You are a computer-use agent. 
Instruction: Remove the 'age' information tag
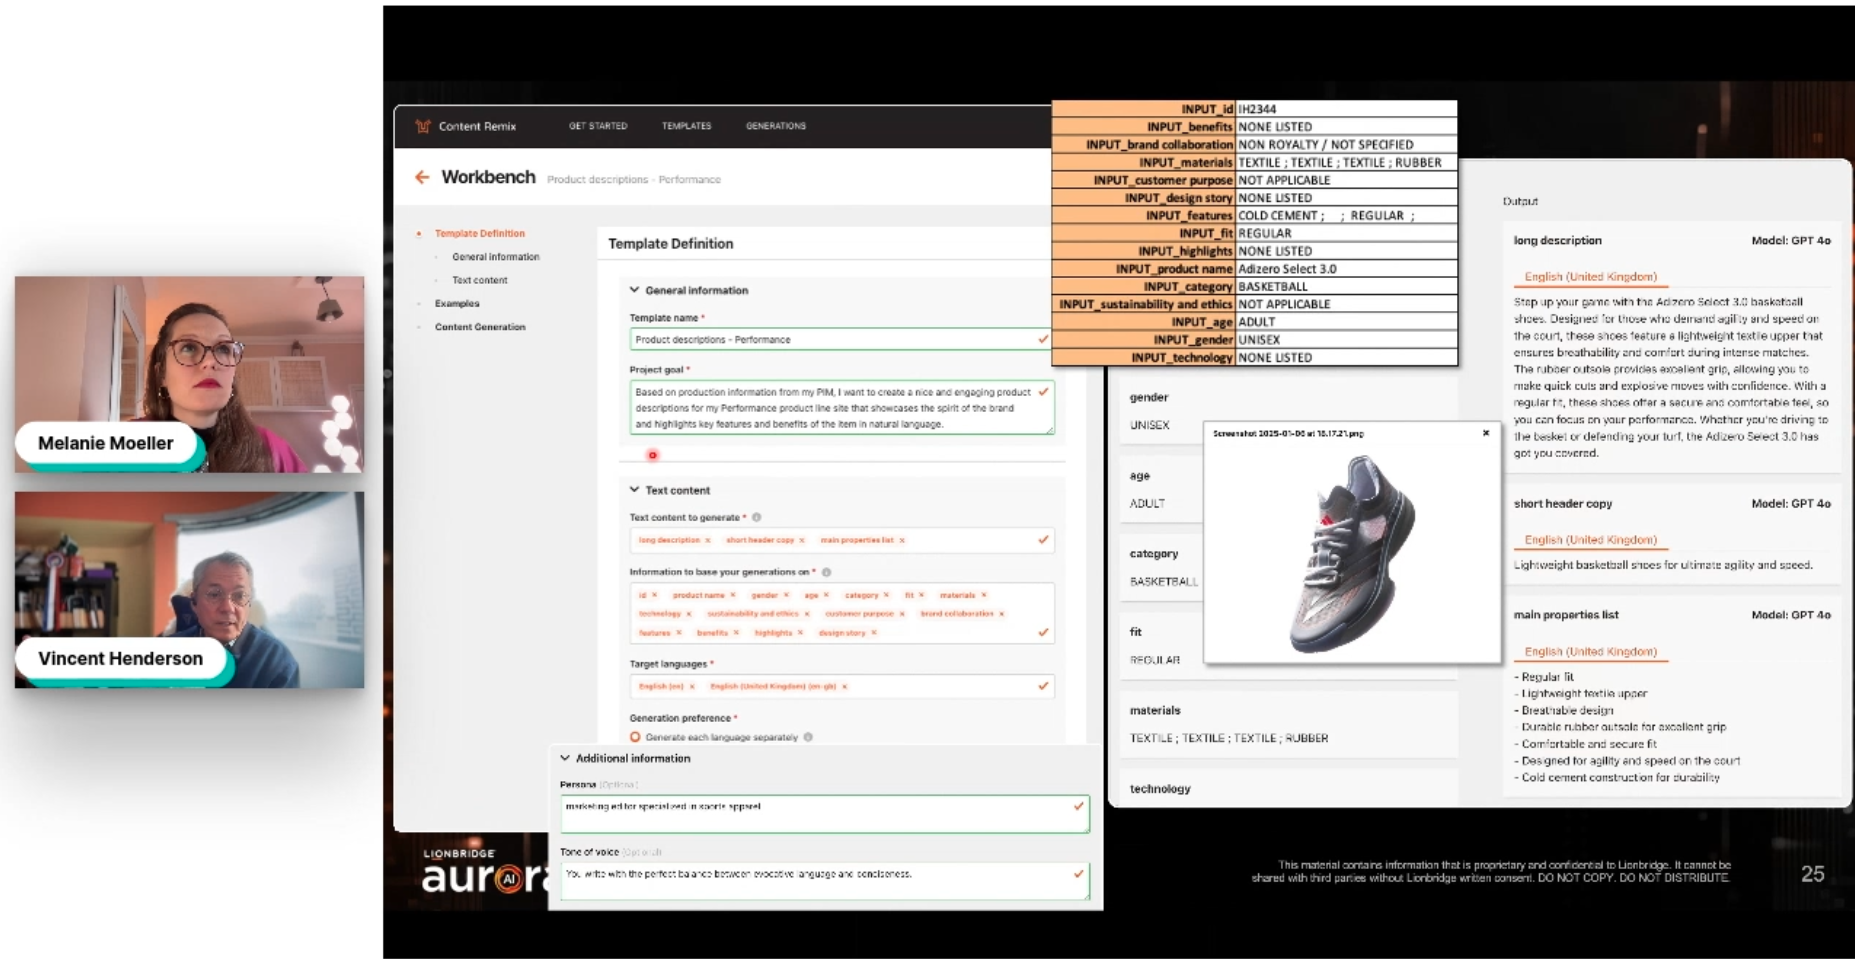click(826, 595)
